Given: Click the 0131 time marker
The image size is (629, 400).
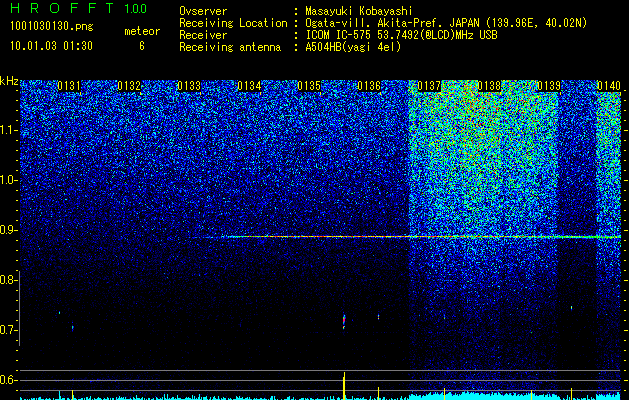Looking at the screenshot, I should coord(69,86).
